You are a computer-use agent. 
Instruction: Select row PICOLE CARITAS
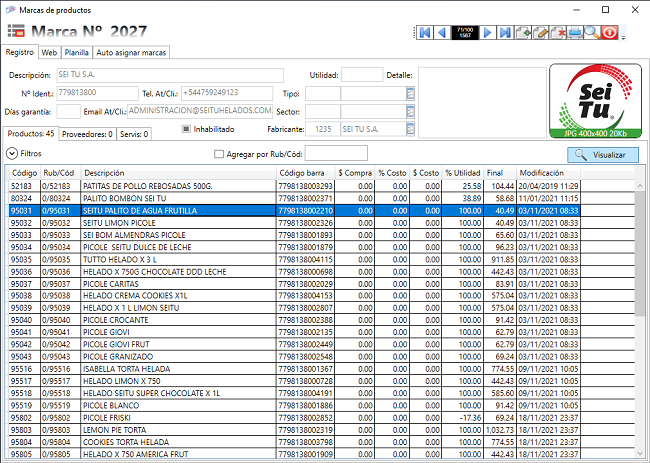[x=295, y=284]
